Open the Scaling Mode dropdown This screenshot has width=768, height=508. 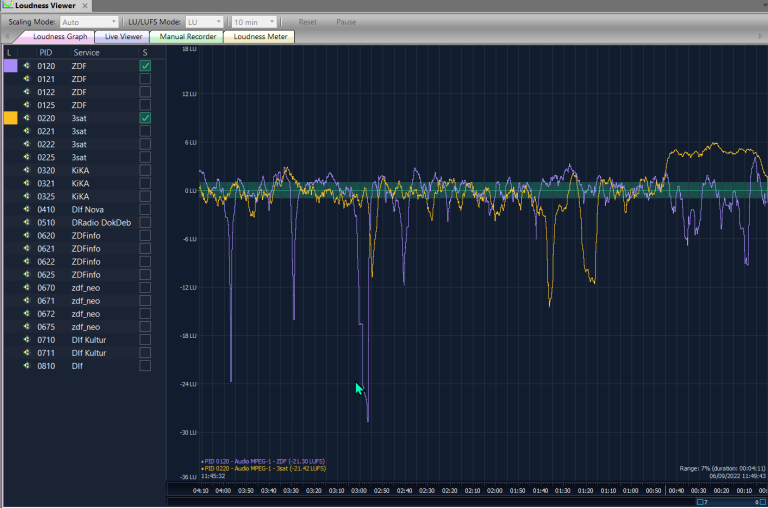click(x=89, y=22)
